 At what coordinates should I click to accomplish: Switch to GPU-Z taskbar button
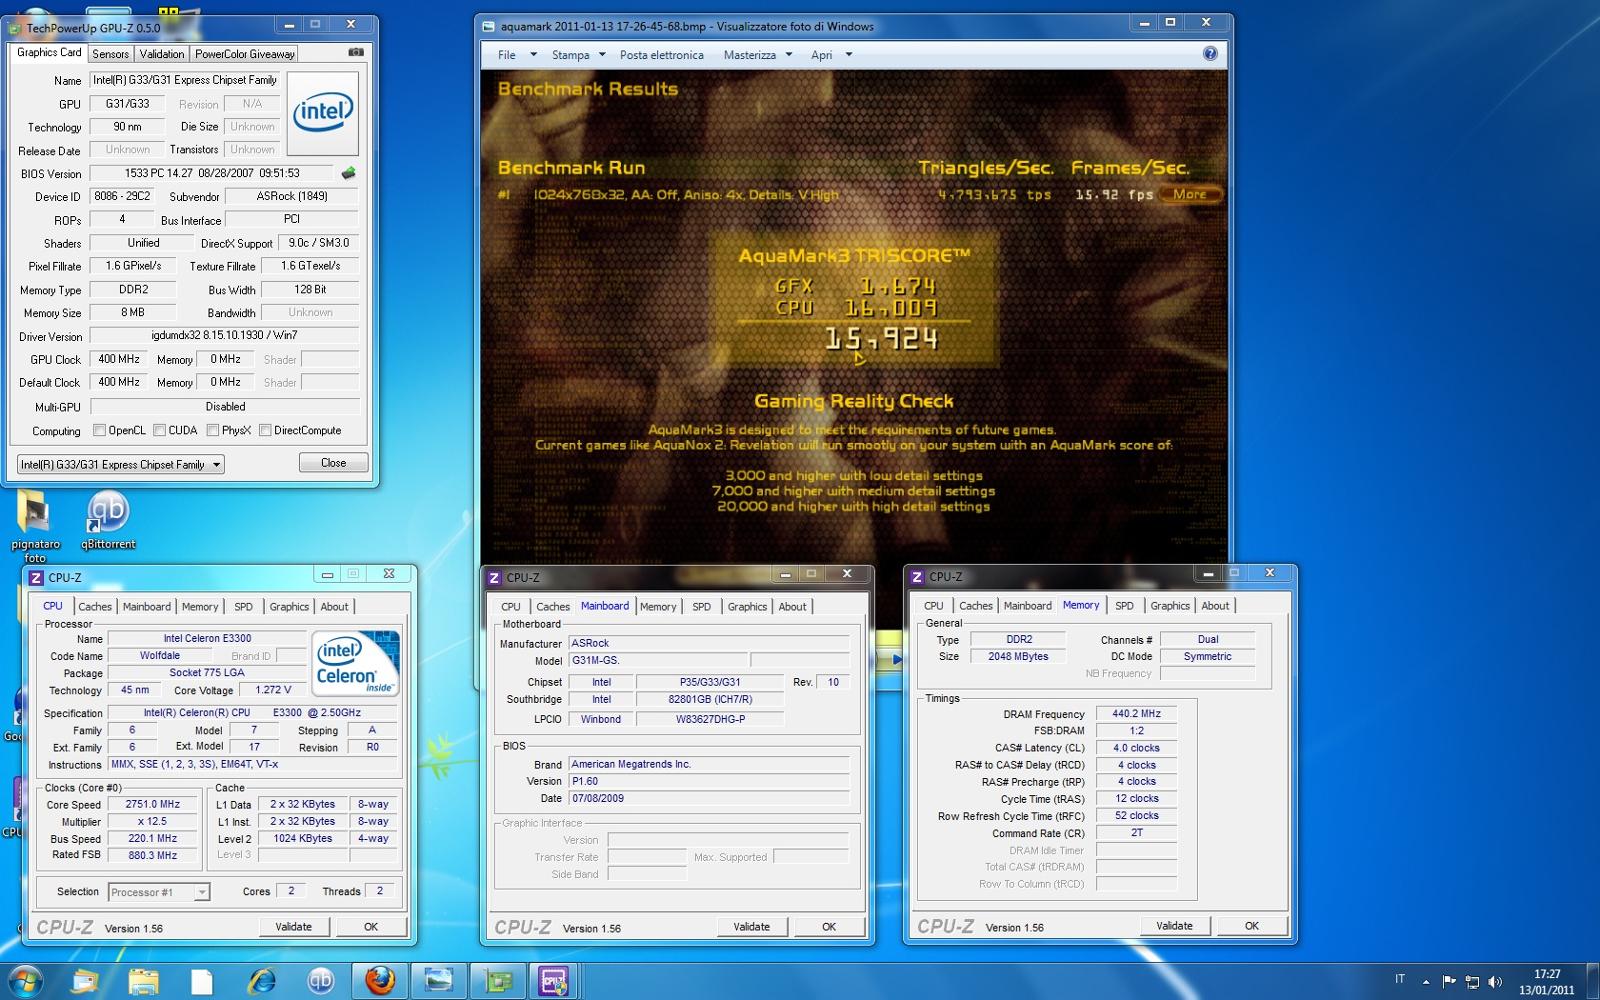click(496, 981)
